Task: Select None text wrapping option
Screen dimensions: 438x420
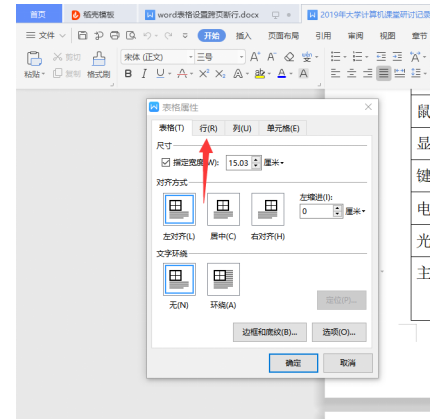Action: pos(179,279)
